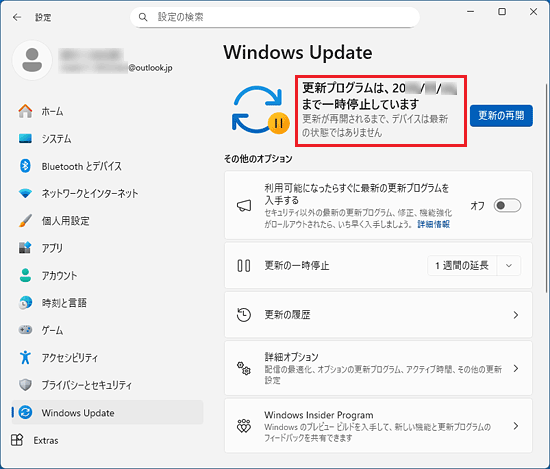Click the 詳細情報 link
The height and width of the screenshot is (469, 550).
pos(433,224)
